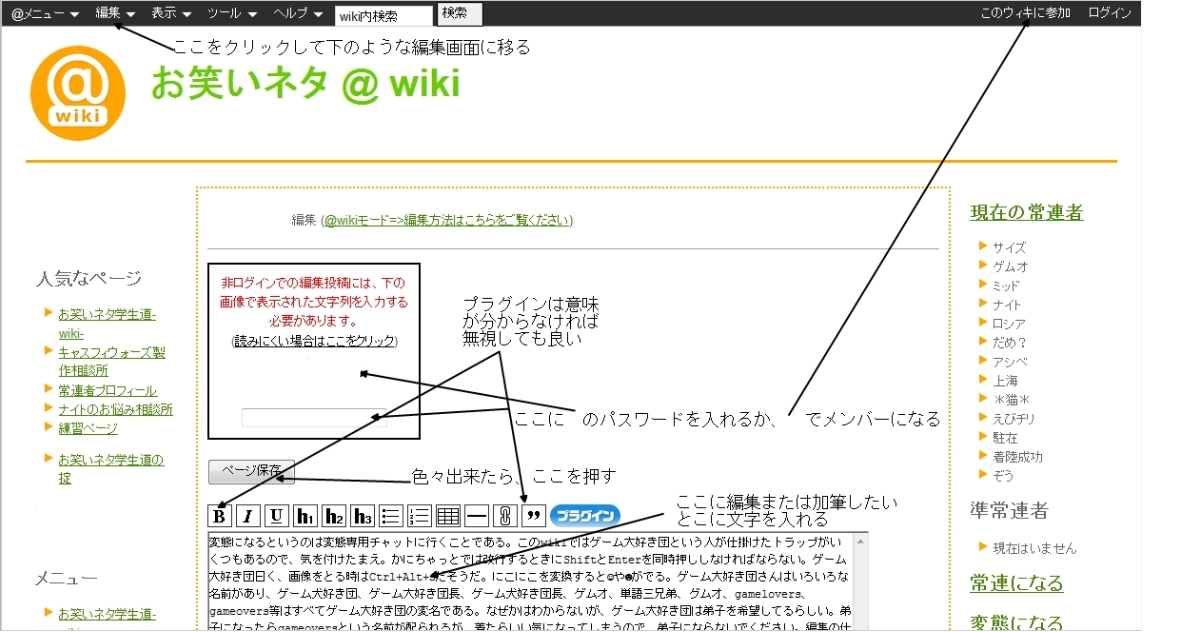Insert heading level 3 with h3 icon
Viewport: 1186px width, 632px height.
(363, 516)
